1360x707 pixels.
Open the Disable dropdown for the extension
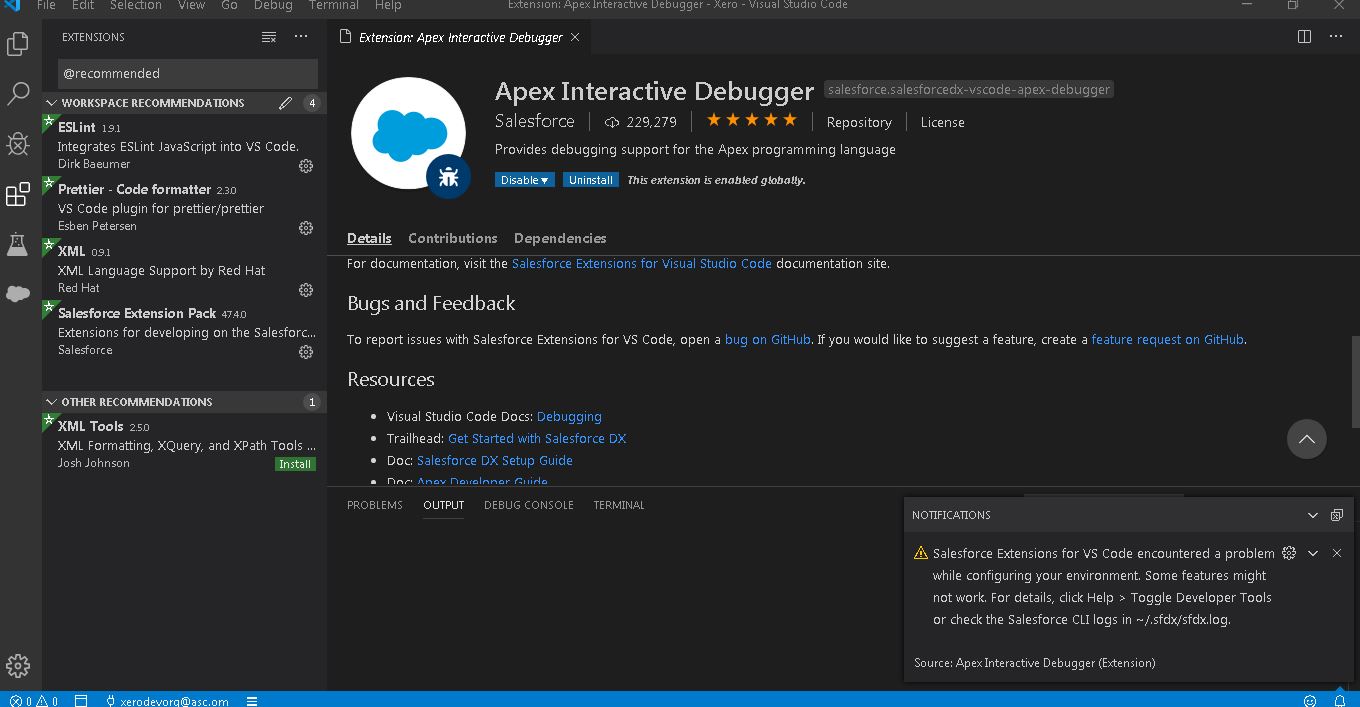tap(525, 180)
